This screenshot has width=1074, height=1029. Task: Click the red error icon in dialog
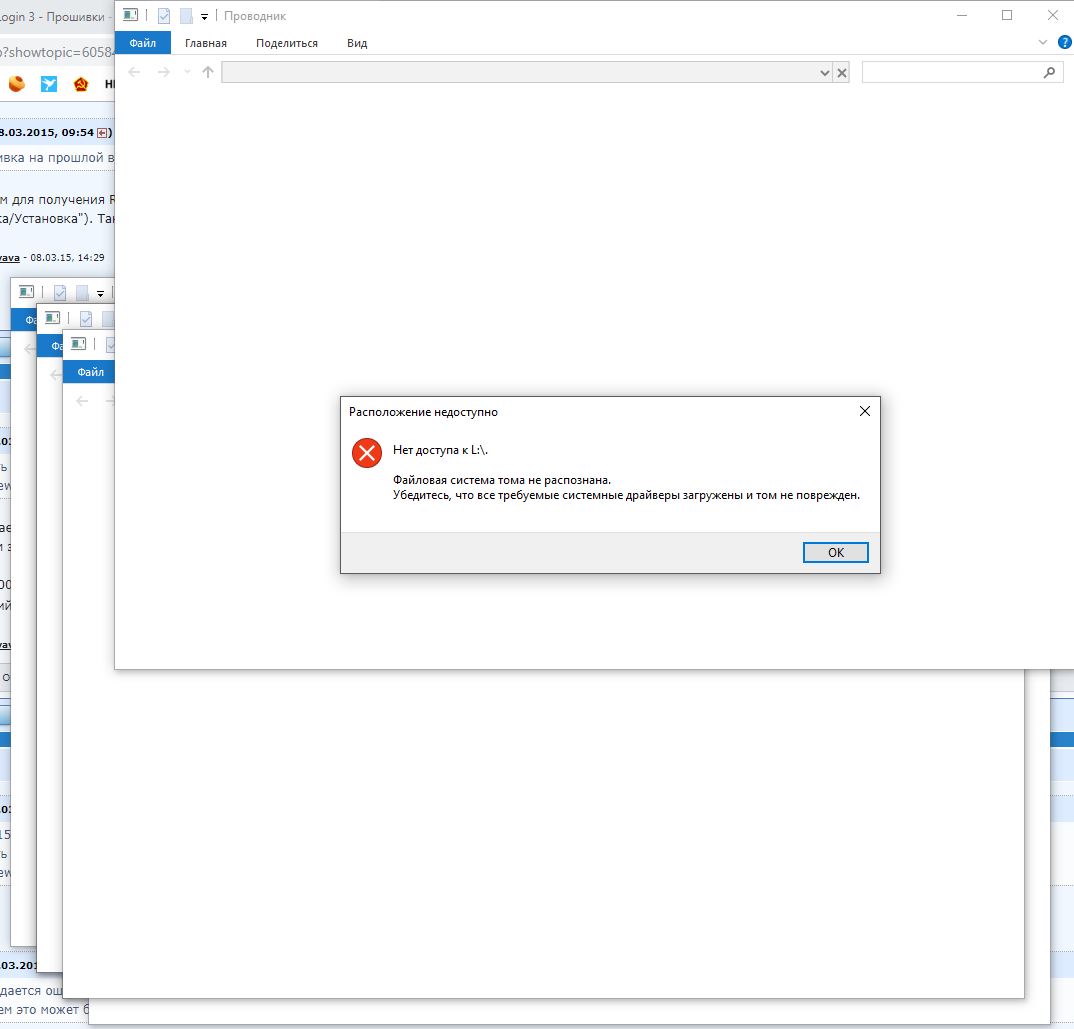point(366,453)
